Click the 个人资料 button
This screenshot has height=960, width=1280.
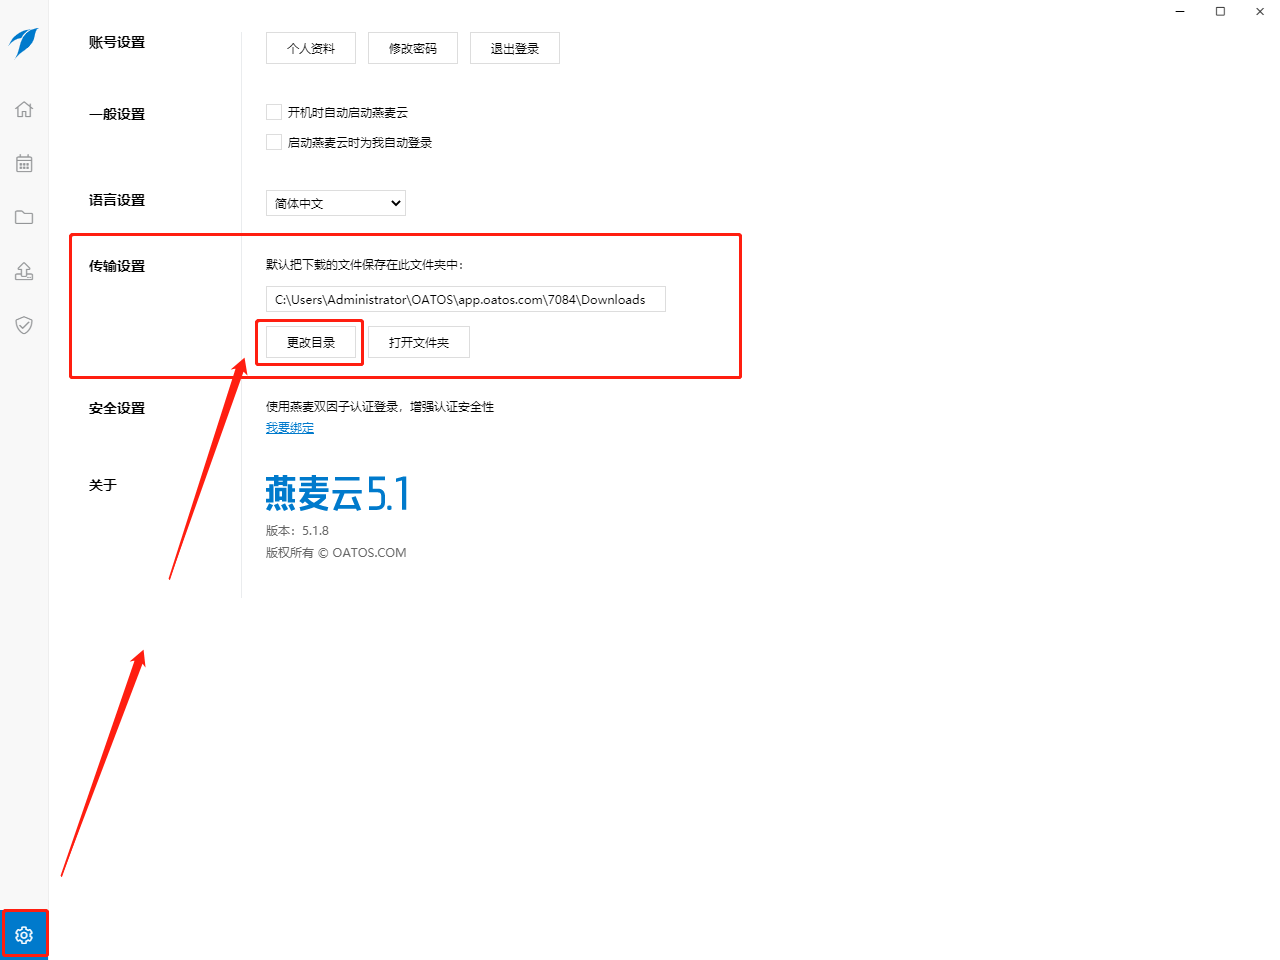coord(310,47)
